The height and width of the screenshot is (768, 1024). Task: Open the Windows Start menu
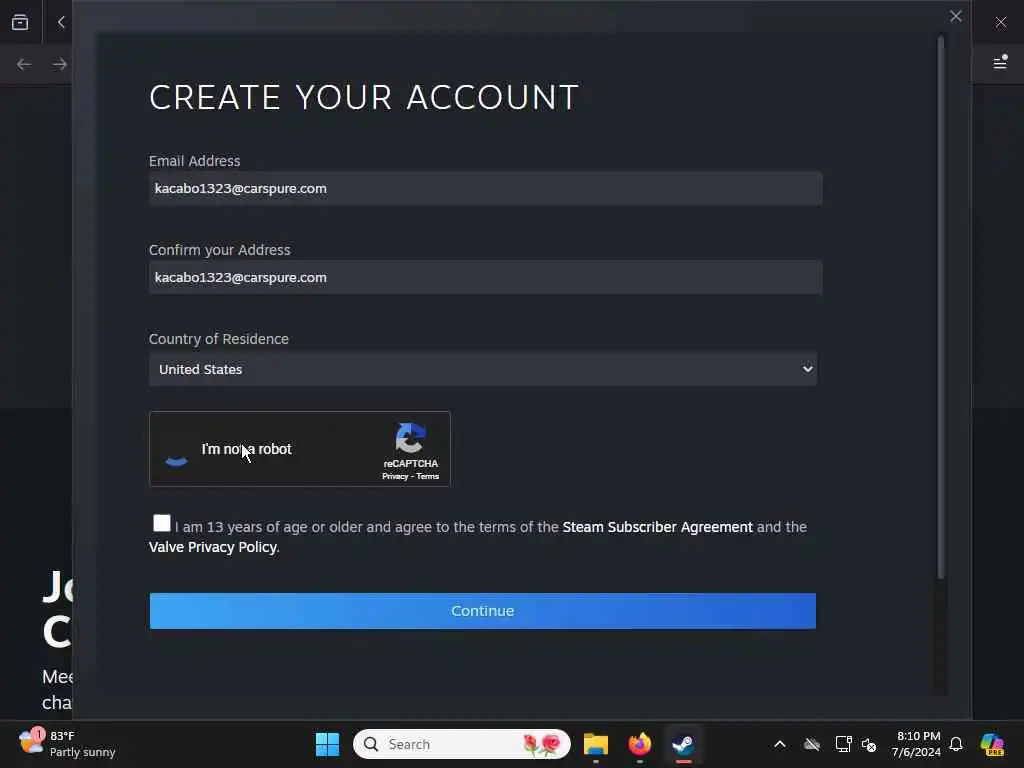click(x=327, y=744)
